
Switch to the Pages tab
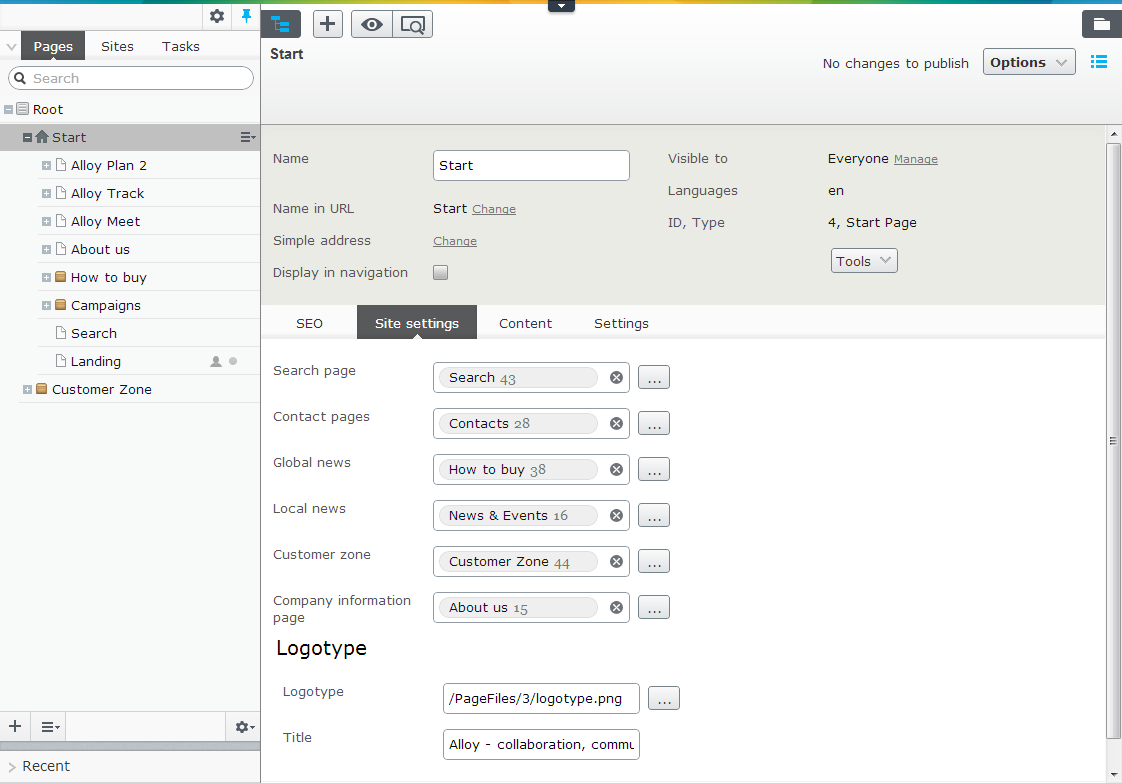(53, 46)
